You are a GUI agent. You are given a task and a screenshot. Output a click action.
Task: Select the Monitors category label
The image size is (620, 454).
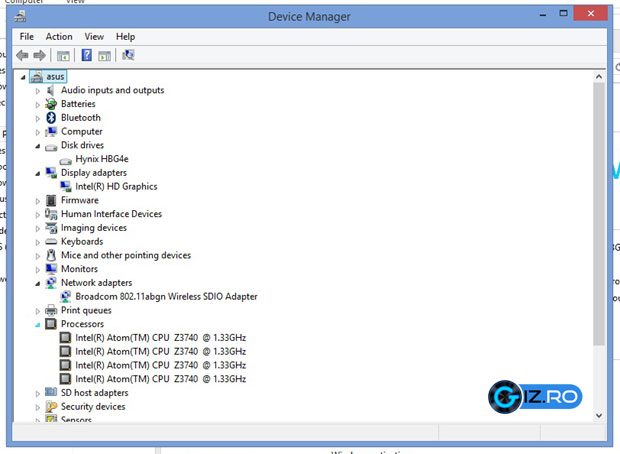pyautogui.click(x=79, y=269)
